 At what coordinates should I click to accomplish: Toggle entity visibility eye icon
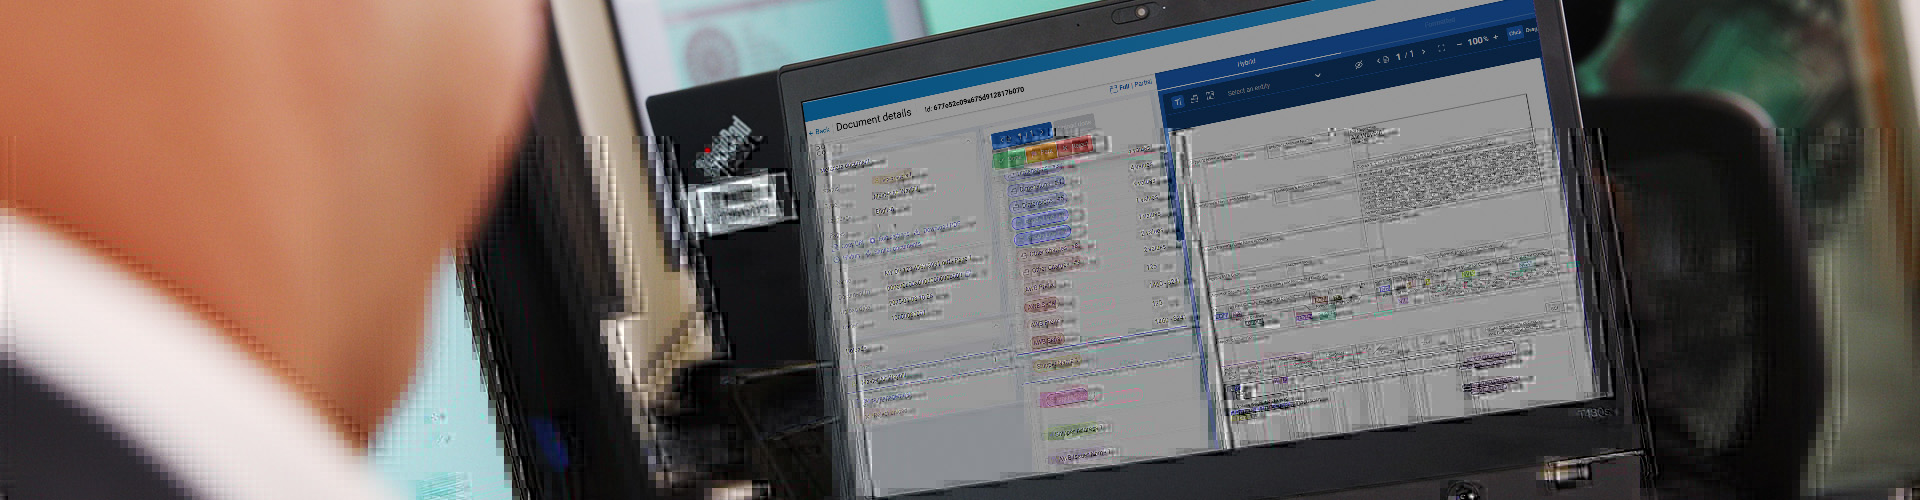tap(1358, 64)
